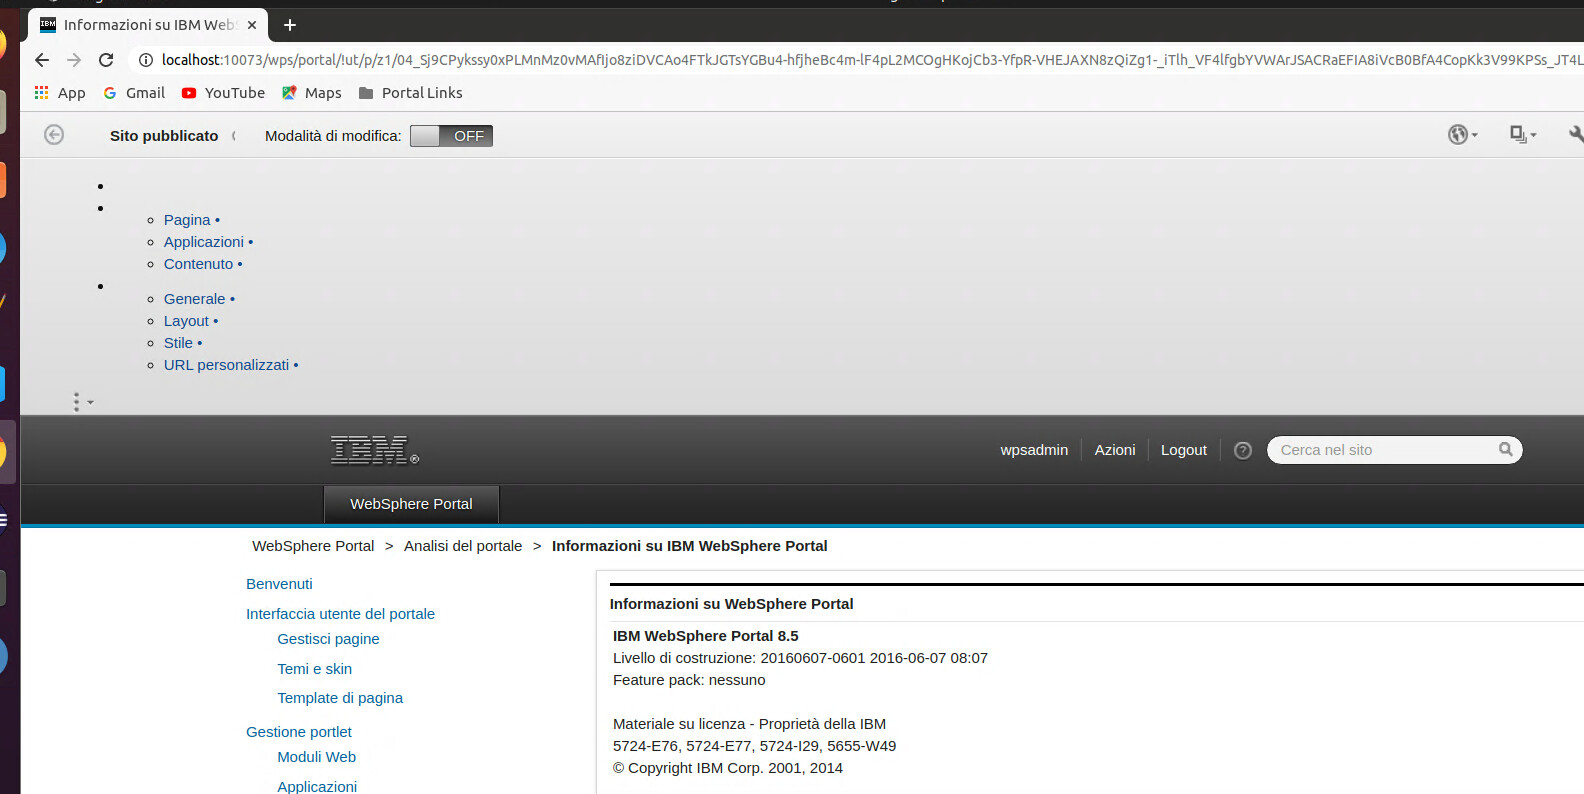
Task: Open the Temi e skin link
Action: pyautogui.click(x=314, y=669)
